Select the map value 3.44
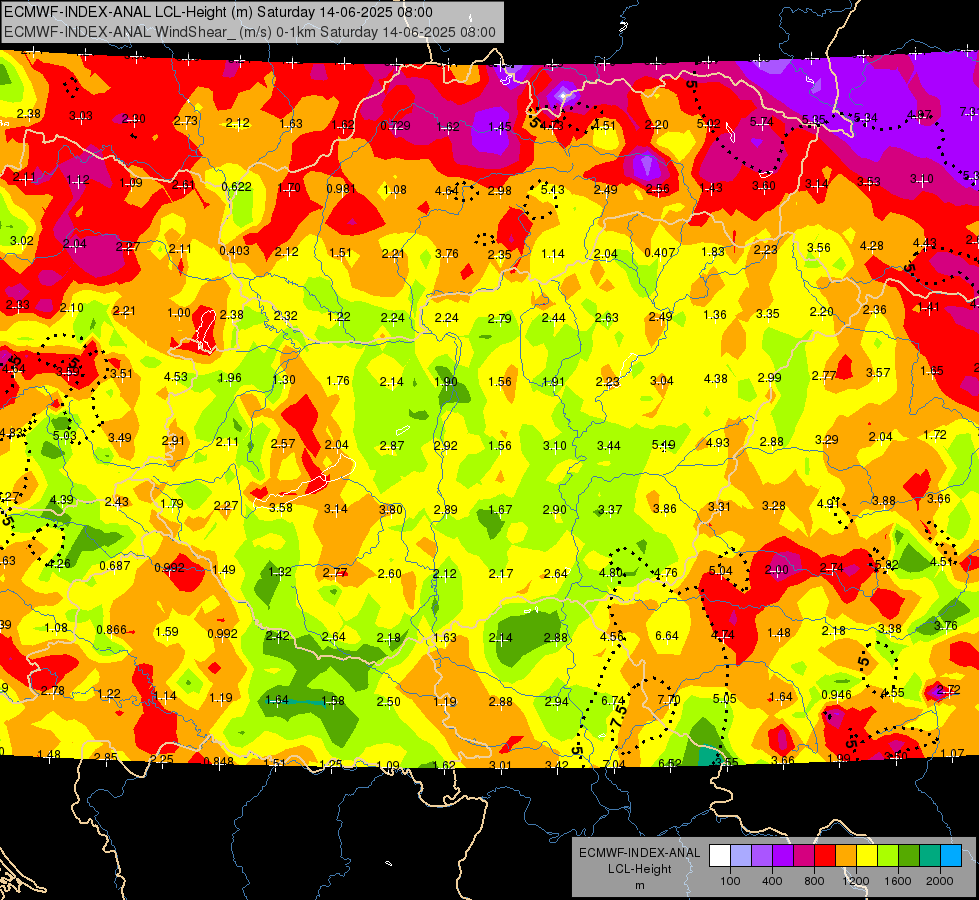 pyautogui.click(x=608, y=445)
